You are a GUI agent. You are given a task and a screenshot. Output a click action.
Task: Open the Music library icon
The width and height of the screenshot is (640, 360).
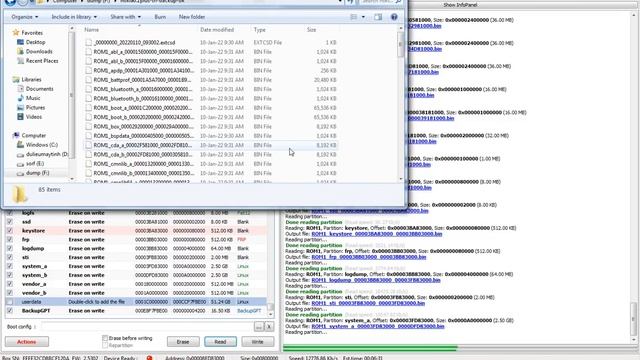[x=20, y=98]
